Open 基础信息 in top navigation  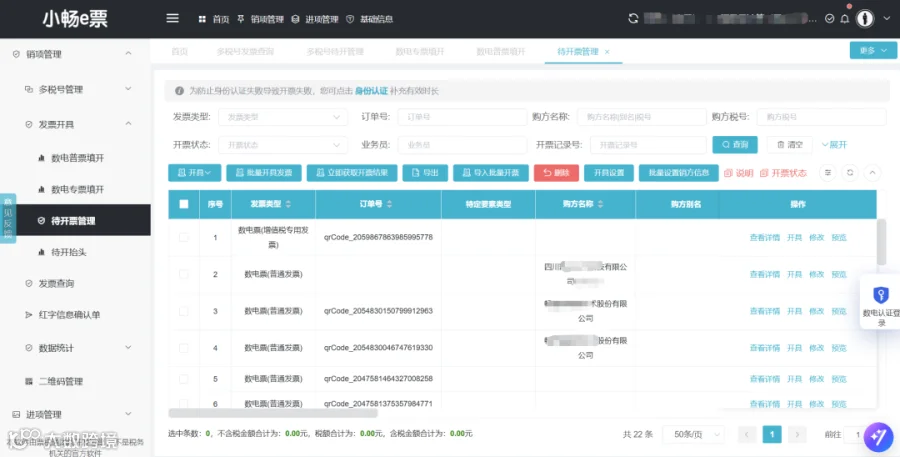point(370,19)
